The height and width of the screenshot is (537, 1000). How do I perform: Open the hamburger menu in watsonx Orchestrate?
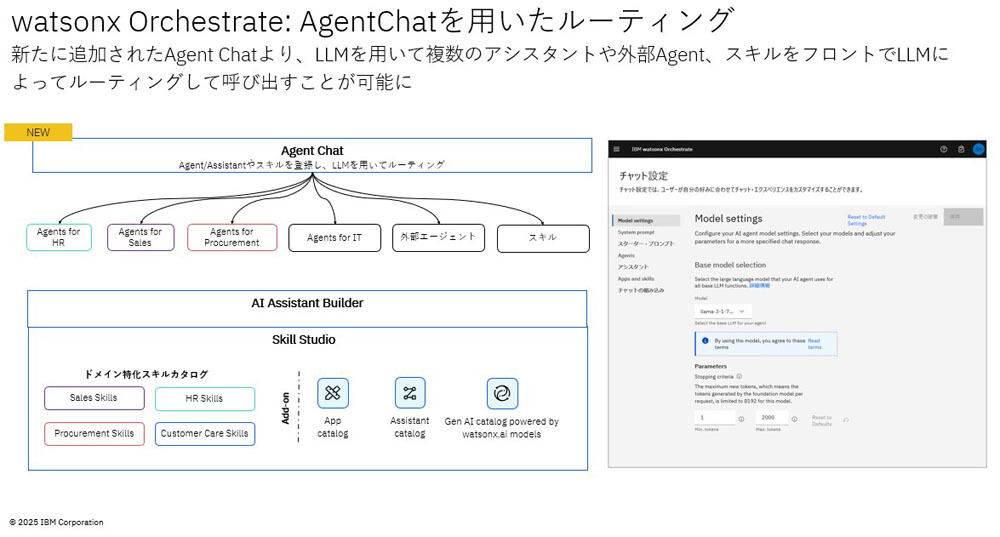[616, 149]
